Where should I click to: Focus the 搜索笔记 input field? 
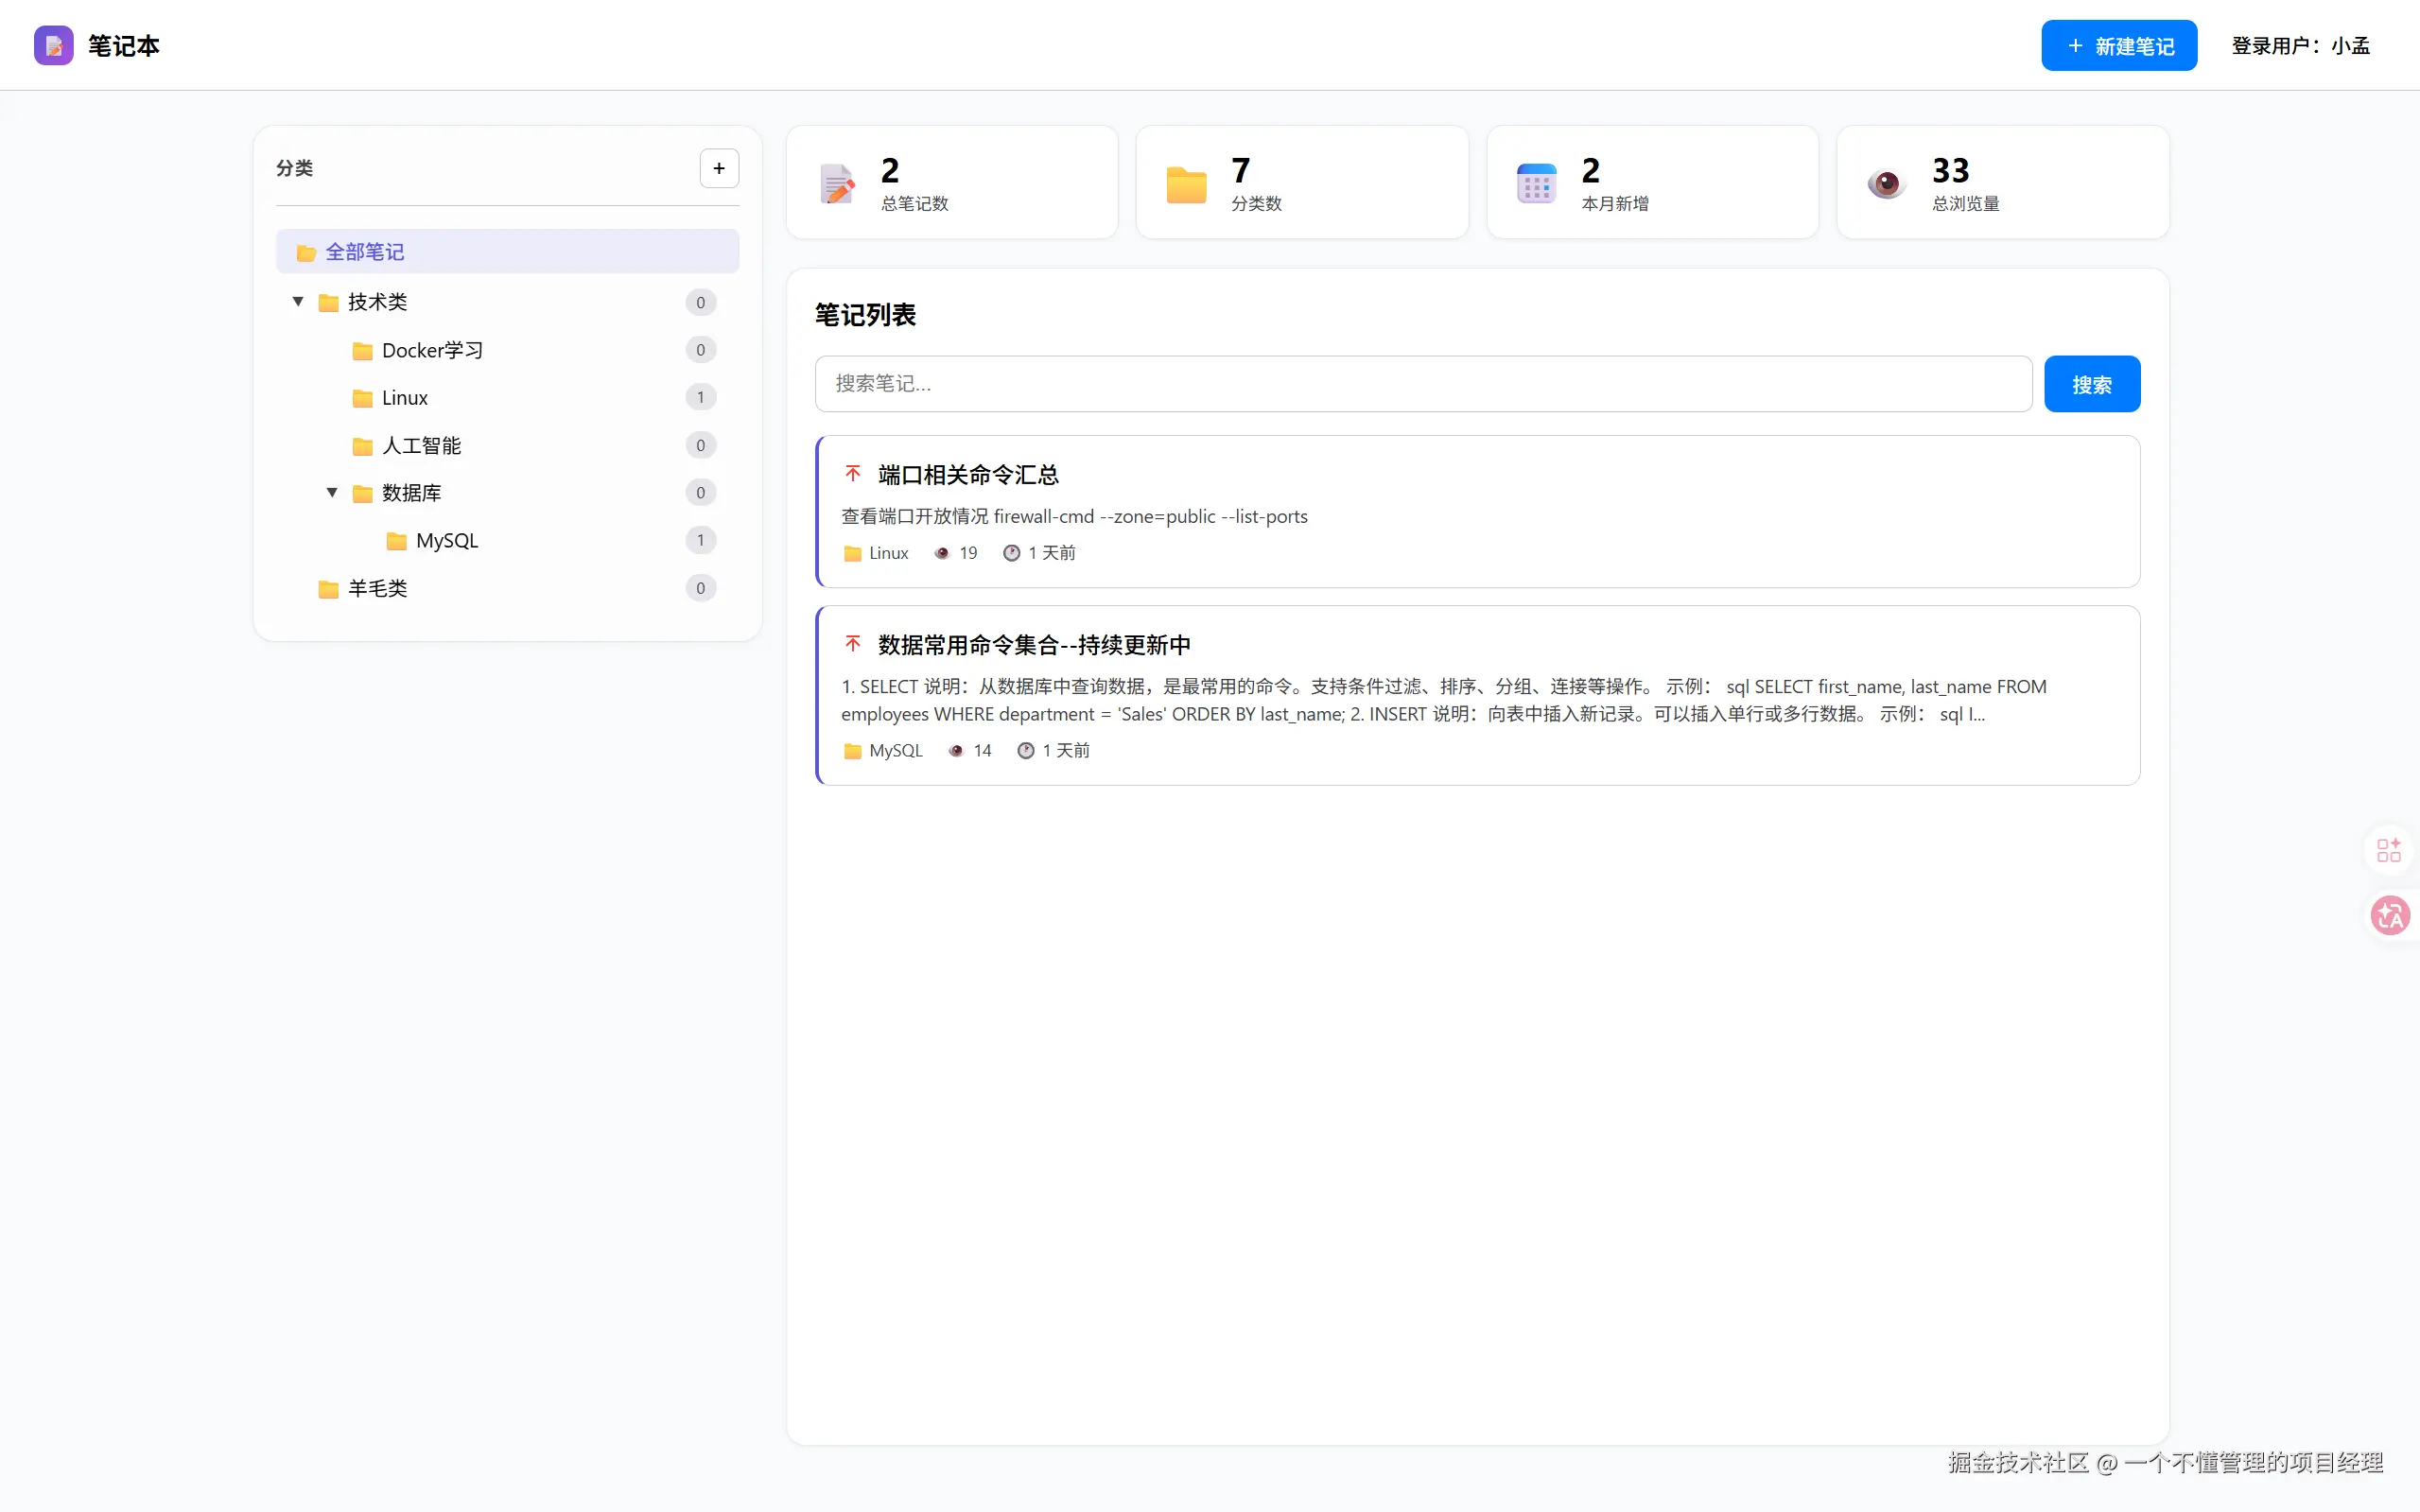click(1422, 384)
